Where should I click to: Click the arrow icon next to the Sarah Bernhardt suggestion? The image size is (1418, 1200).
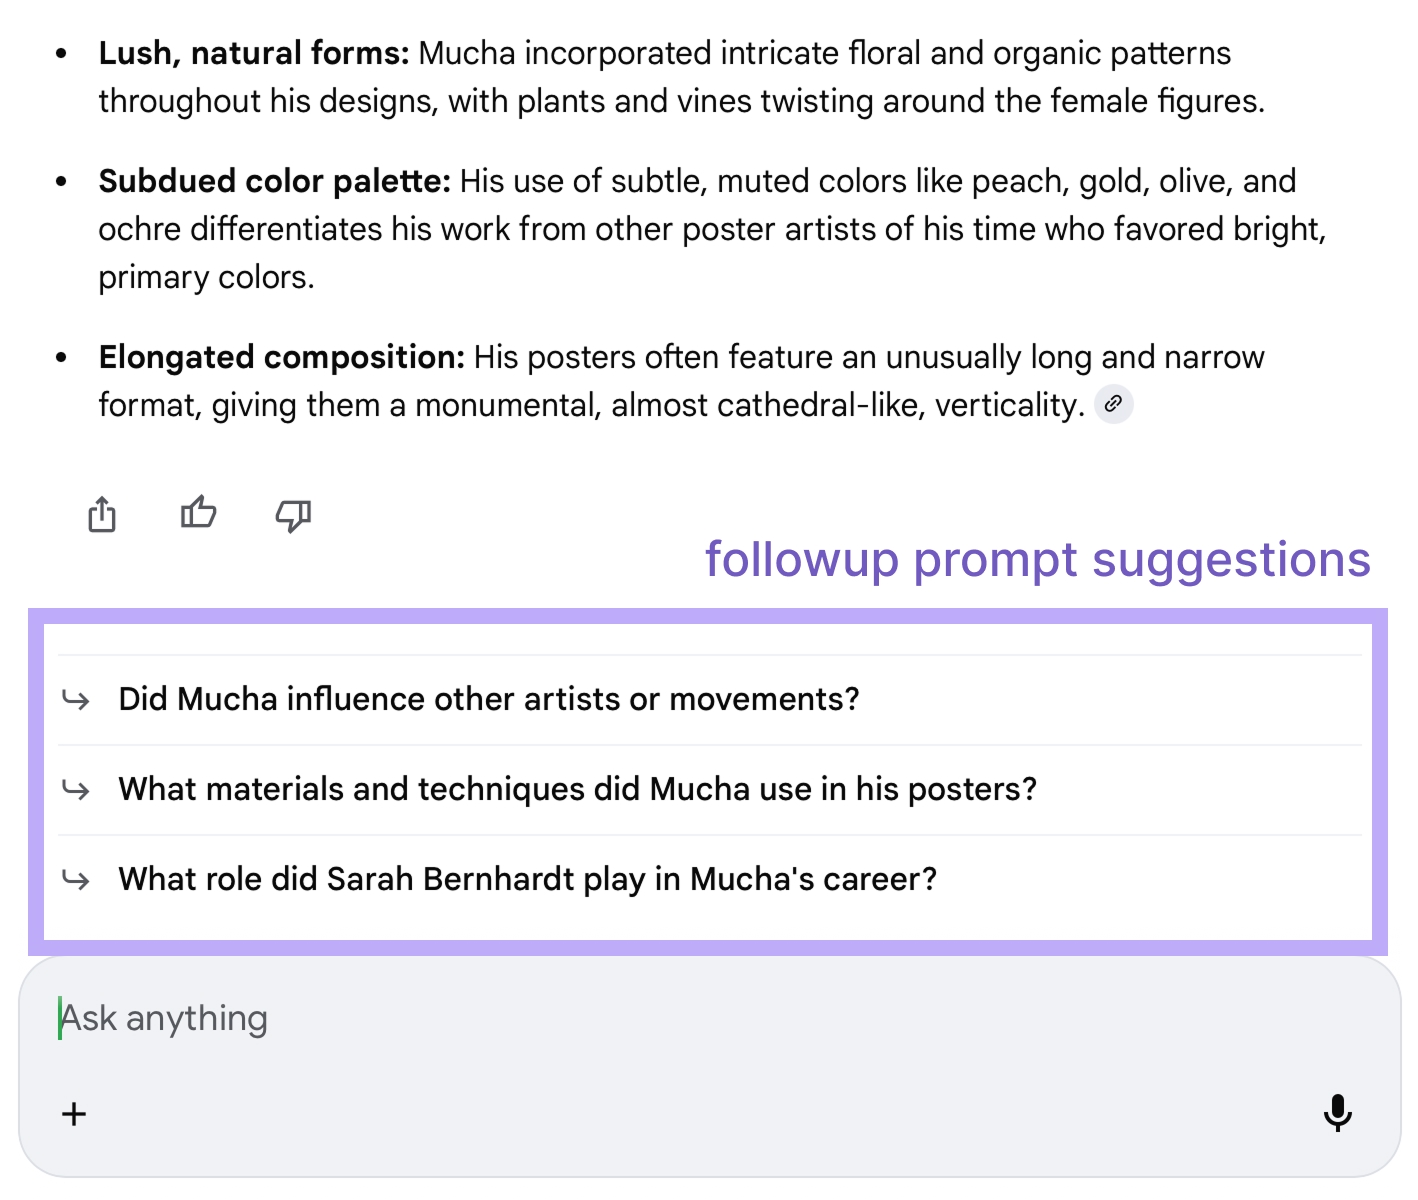[x=76, y=880]
